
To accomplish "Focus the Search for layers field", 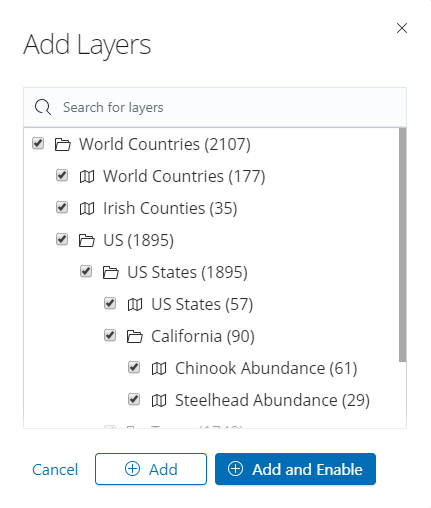I will click(x=215, y=107).
